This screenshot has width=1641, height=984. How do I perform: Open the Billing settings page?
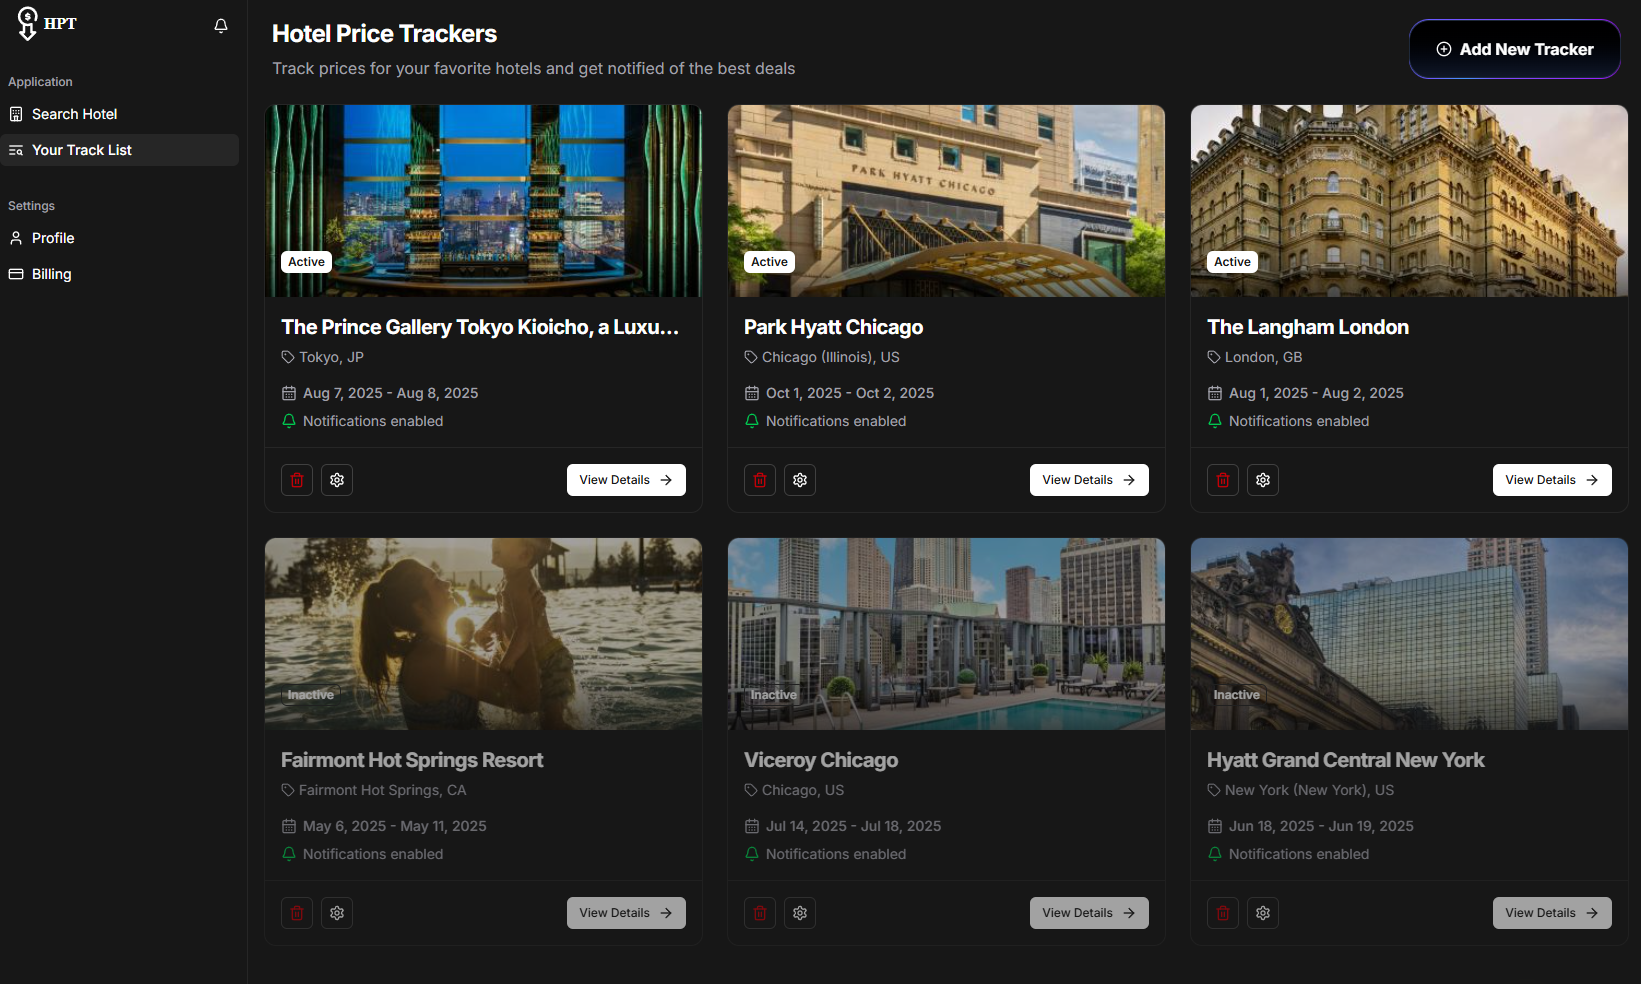coord(120,274)
